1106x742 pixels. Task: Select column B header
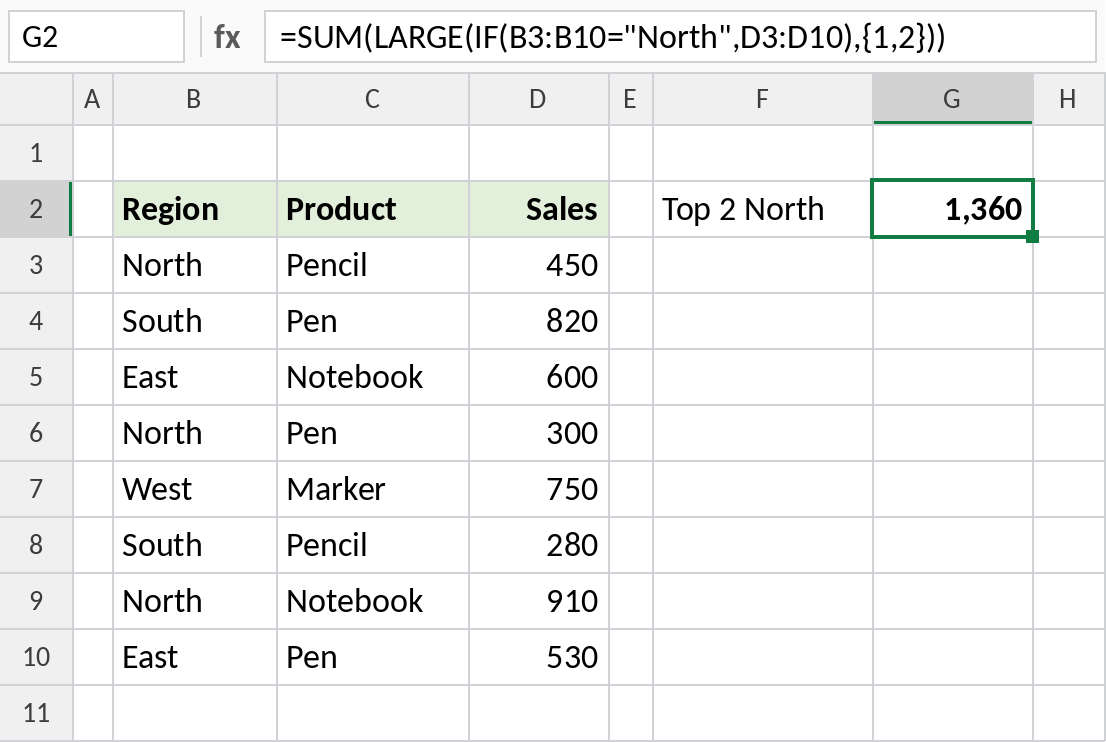pyautogui.click(x=195, y=99)
